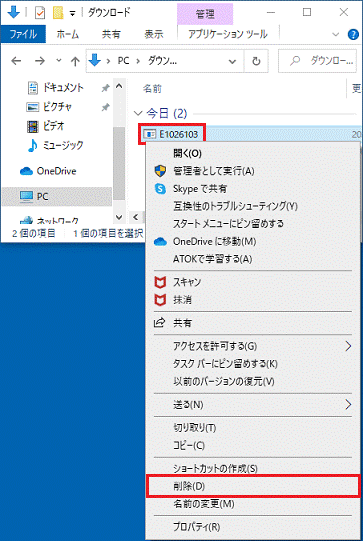Image resolution: width=363 pixels, height=541 pixels.
Task: Expand the address bar history dropdown
Action: (x=232, y=61)
